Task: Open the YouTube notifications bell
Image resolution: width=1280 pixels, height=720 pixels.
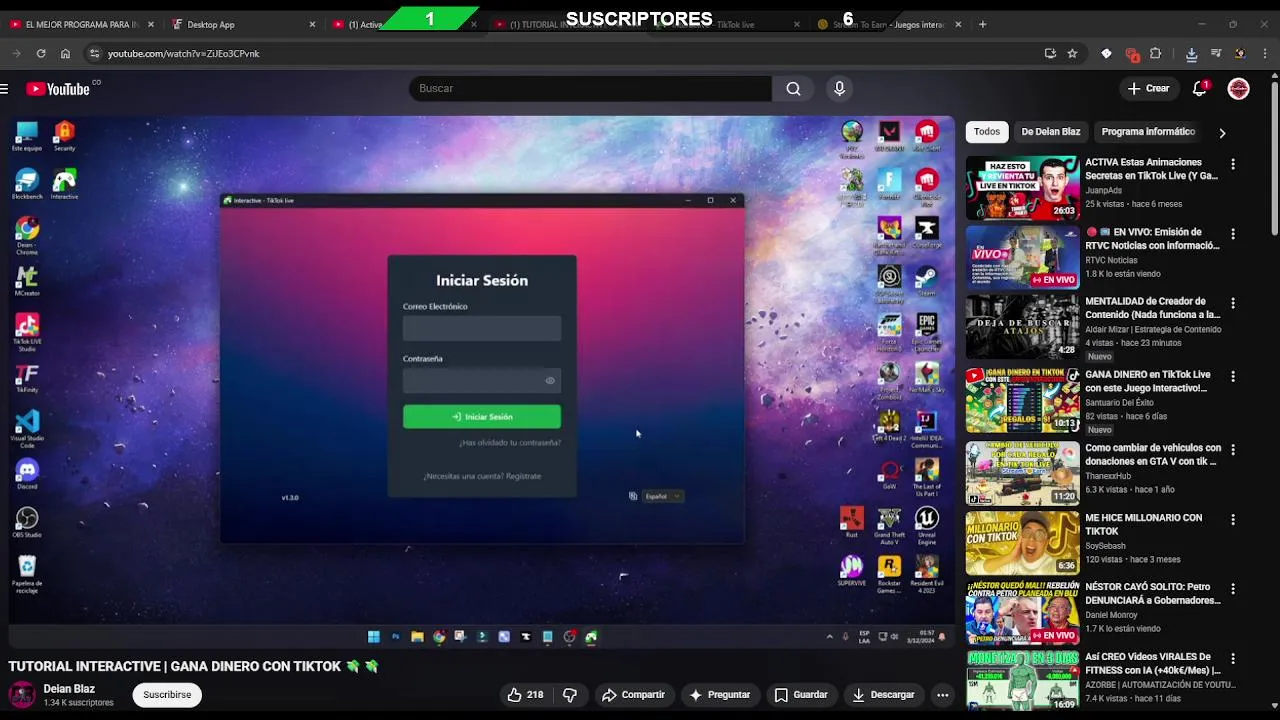Action: (x=1200, y=88)
